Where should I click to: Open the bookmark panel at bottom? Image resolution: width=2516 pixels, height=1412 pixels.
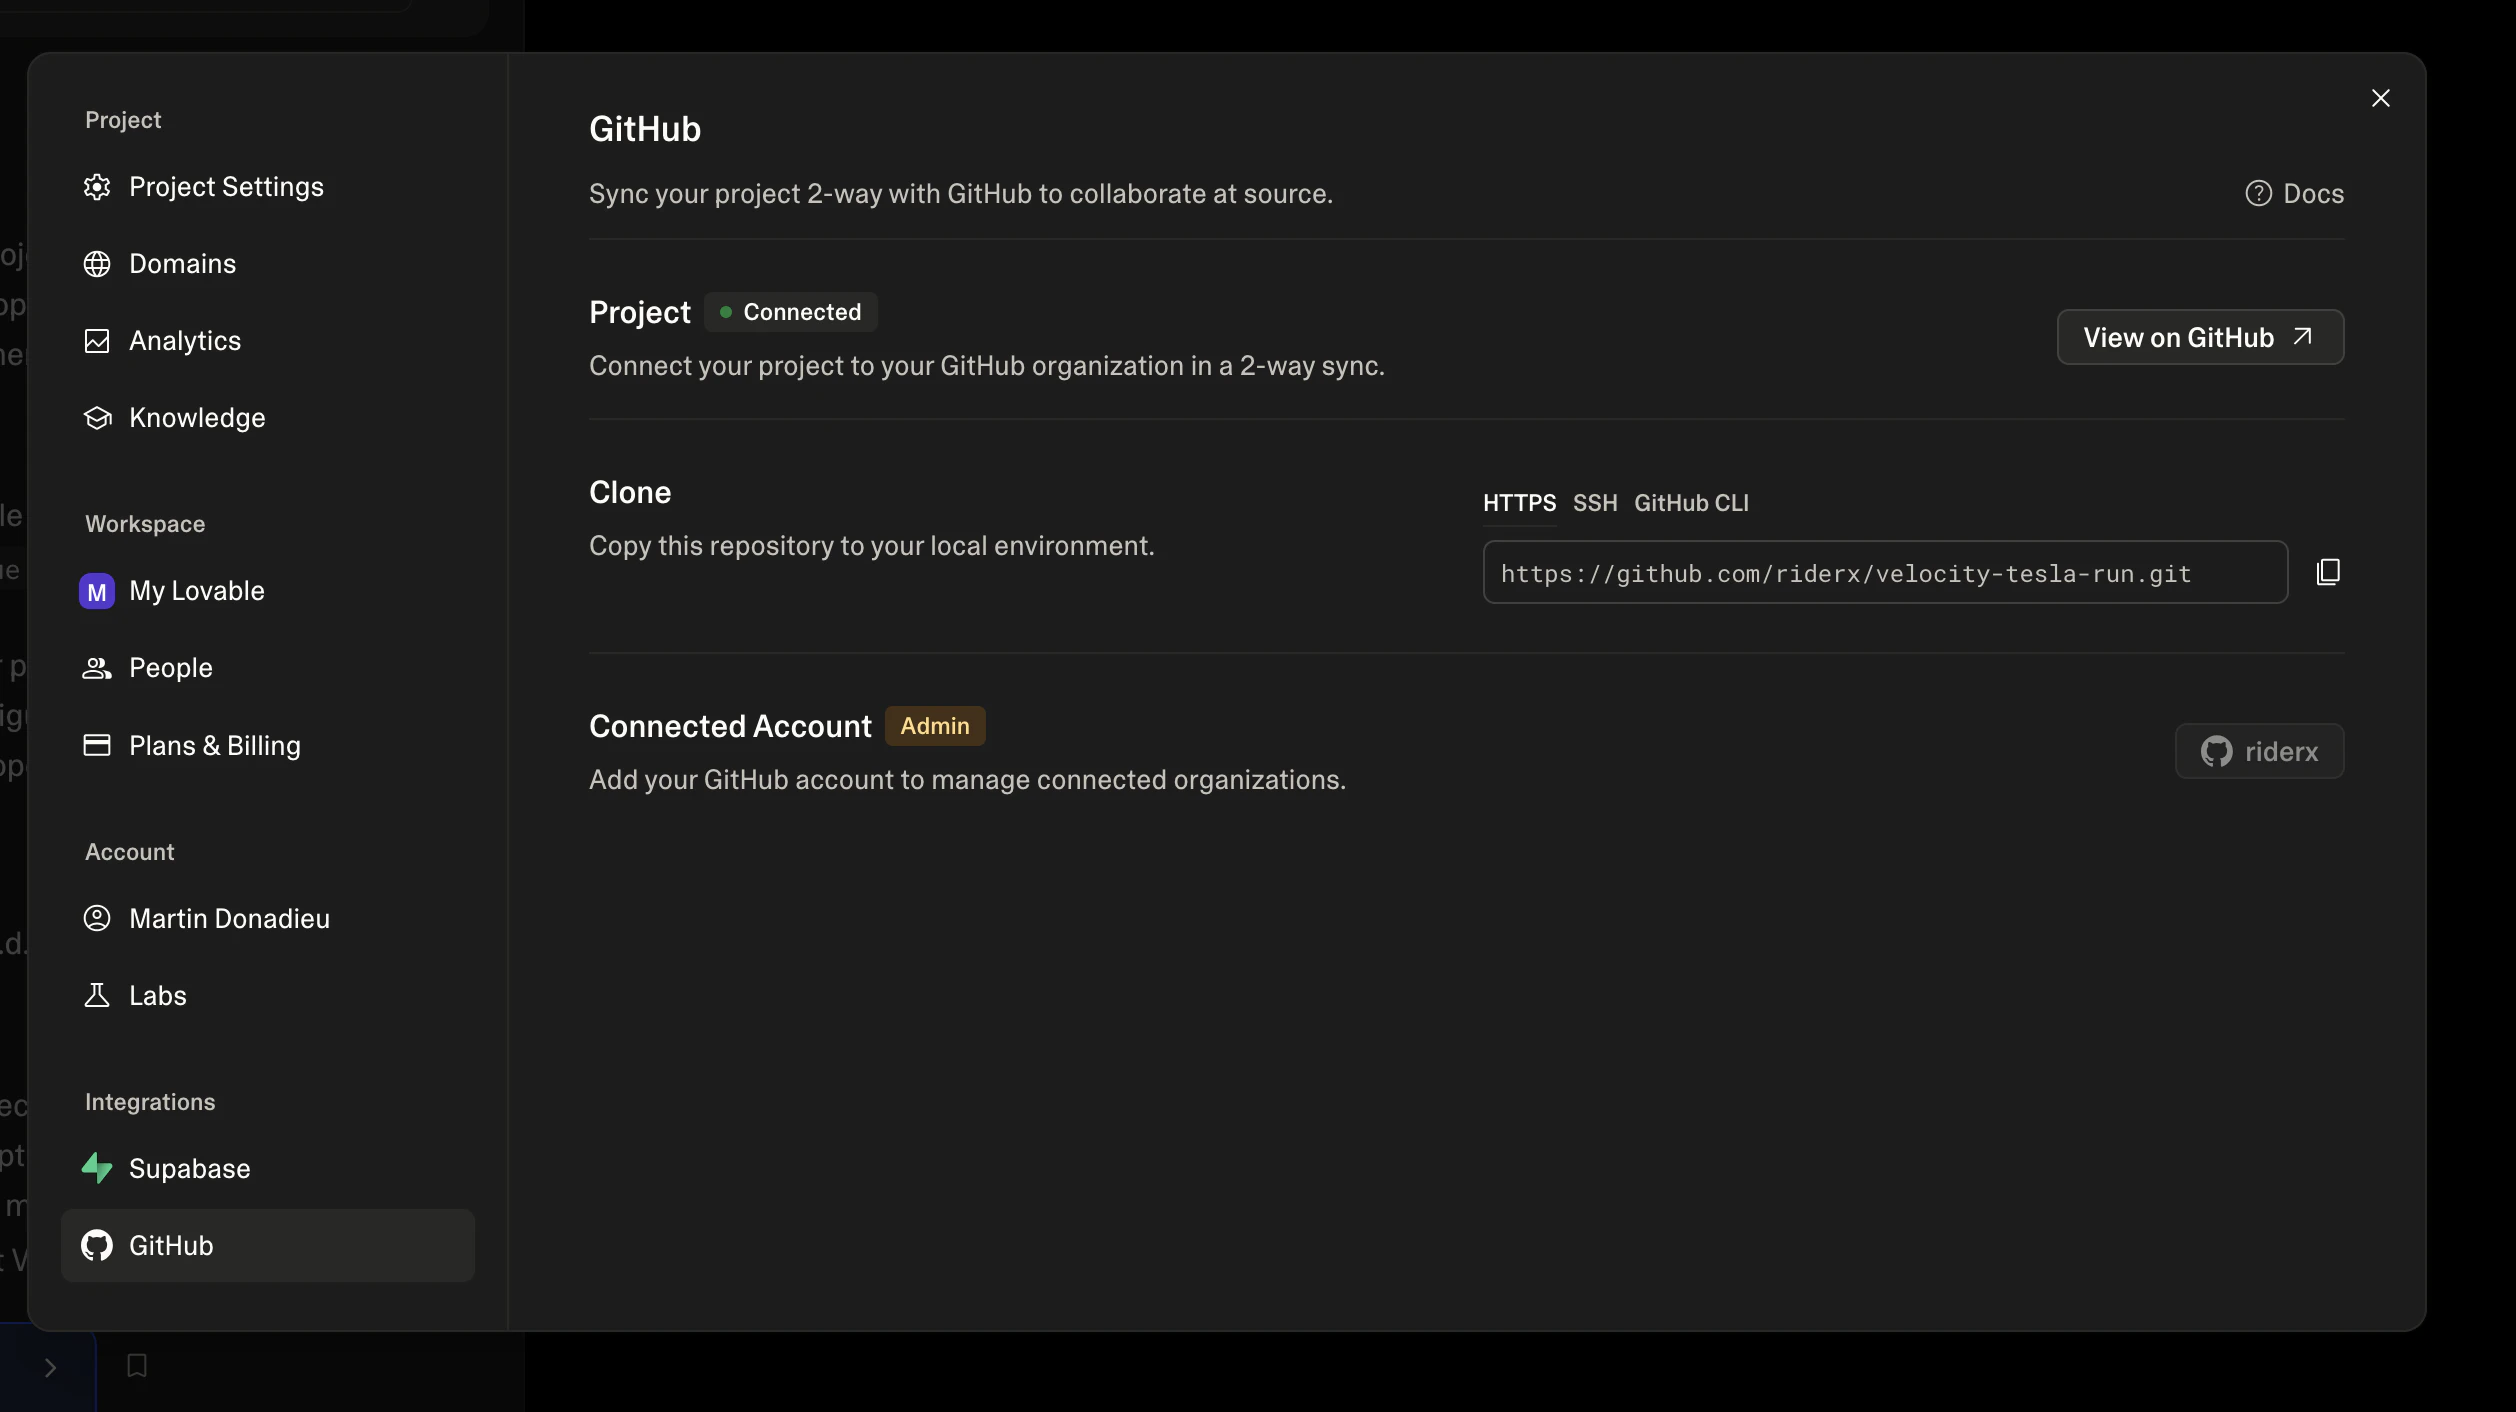click(136, 1365)
